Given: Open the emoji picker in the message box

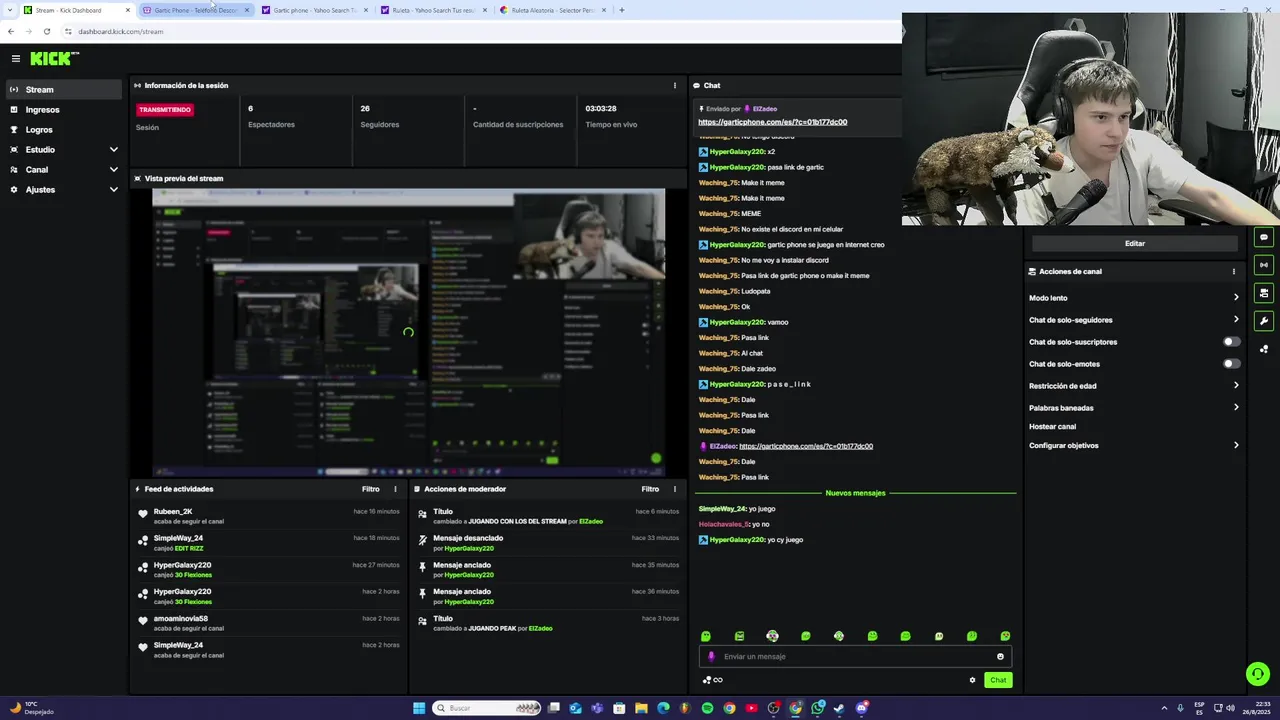Looking at the screenshot, I should tap(1000, 657).
